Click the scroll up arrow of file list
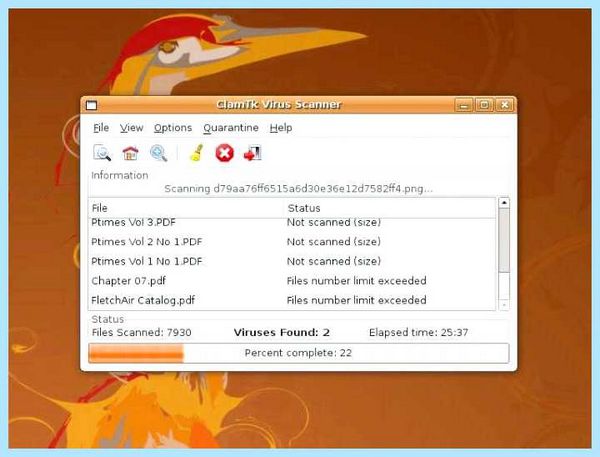 504,202
